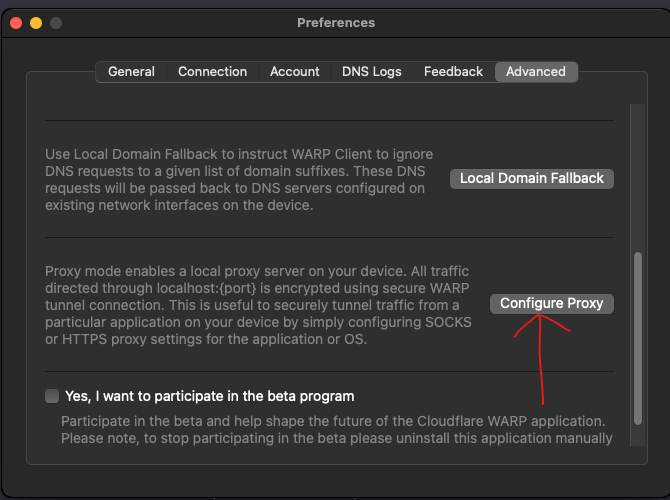
Task: Open Local Domain Fallback settings
Action: pyautogui.click(x=532, y=178)
